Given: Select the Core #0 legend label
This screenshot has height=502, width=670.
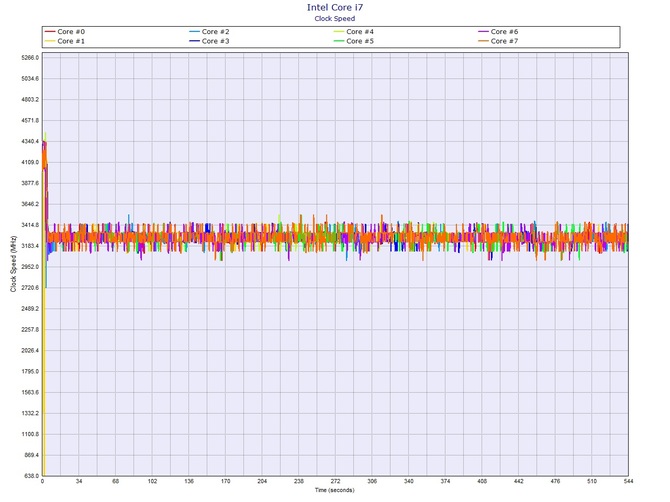Looking at the screenshot, I should (x=71, y=32).
